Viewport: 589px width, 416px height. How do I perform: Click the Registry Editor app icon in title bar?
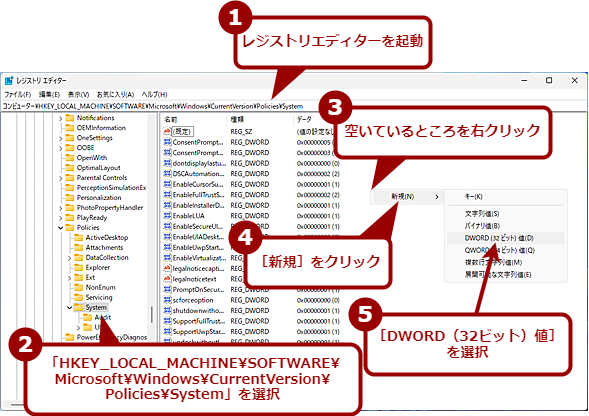coord(9,80)
